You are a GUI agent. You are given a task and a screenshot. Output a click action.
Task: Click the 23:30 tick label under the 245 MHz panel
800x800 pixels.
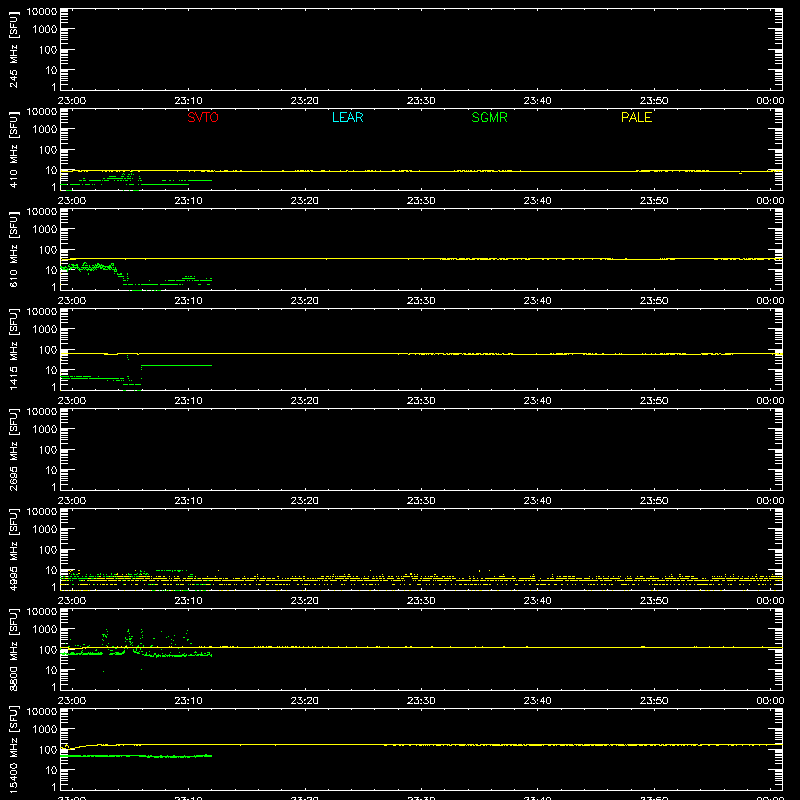[x=421, y=101]
